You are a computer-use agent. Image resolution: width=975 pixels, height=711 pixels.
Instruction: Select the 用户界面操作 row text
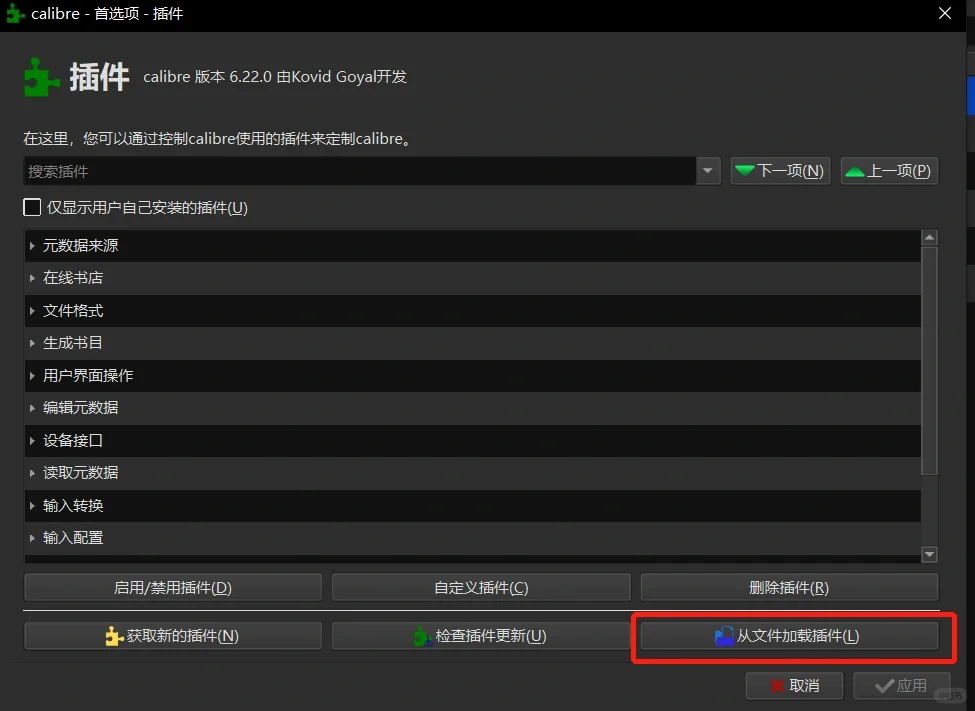pyautogui.click(x=88, y=376)
